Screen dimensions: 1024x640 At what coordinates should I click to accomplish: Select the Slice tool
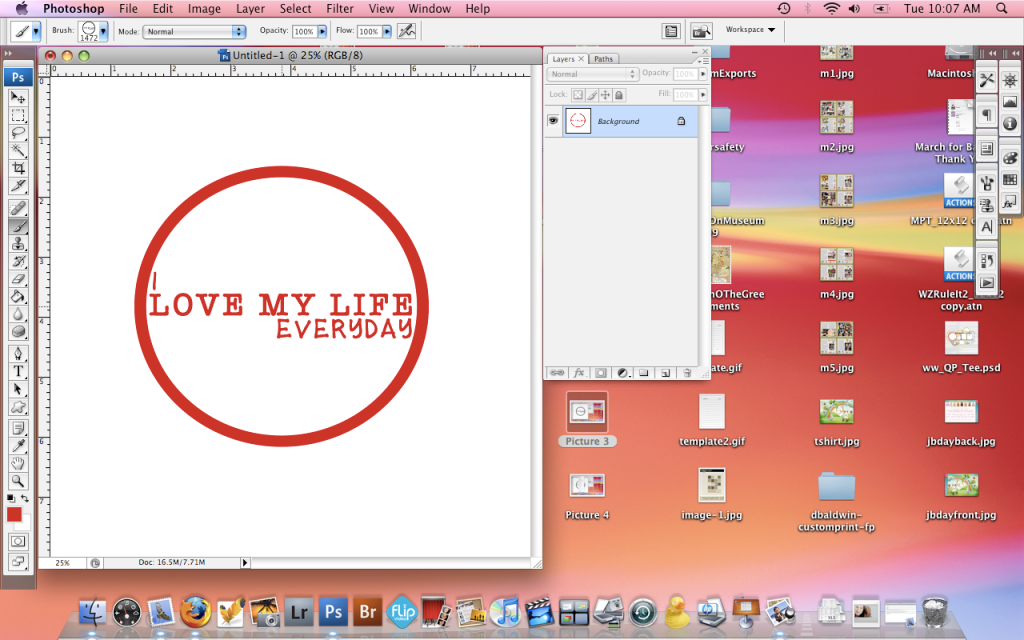[x=18, y=186]
